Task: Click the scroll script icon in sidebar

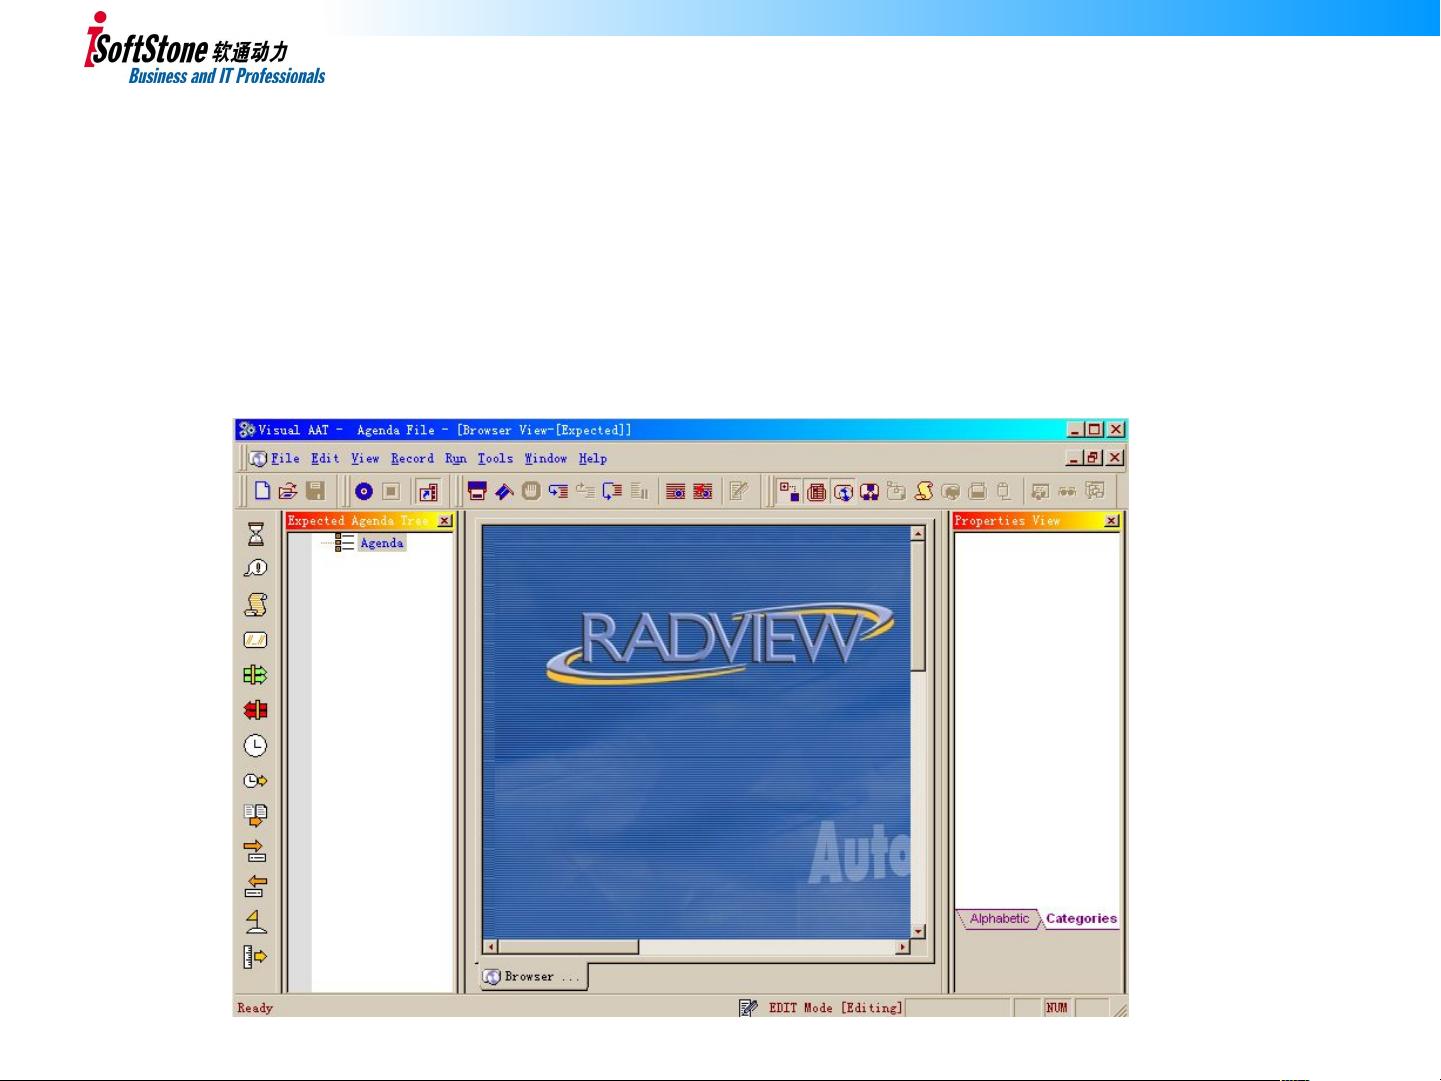Action: [x=256, y=604]
